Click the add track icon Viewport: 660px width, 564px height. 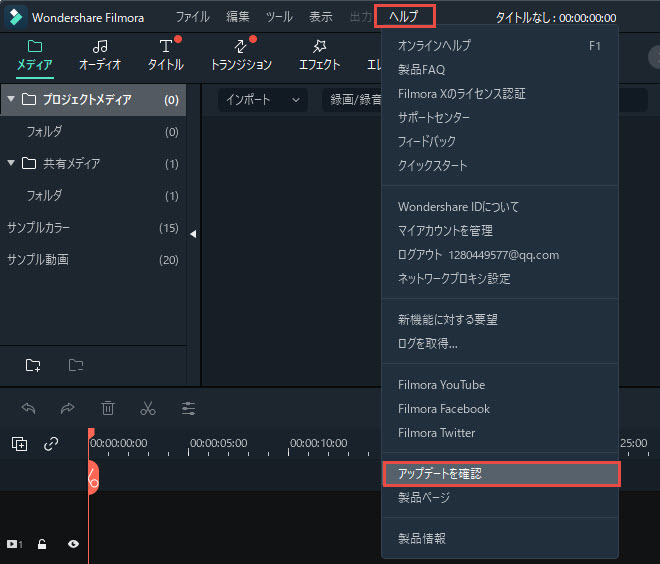point(19,444)
